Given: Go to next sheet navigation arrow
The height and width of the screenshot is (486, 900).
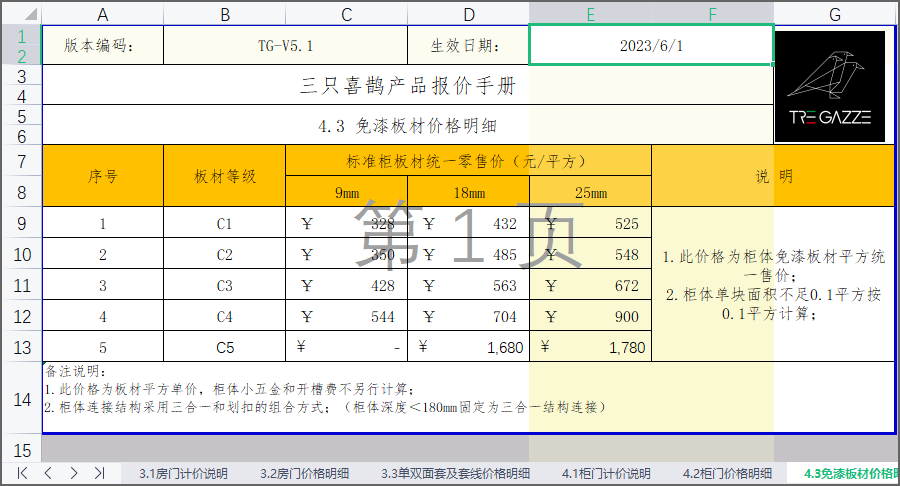Looking at the screenshot, I should coord(73,473).
